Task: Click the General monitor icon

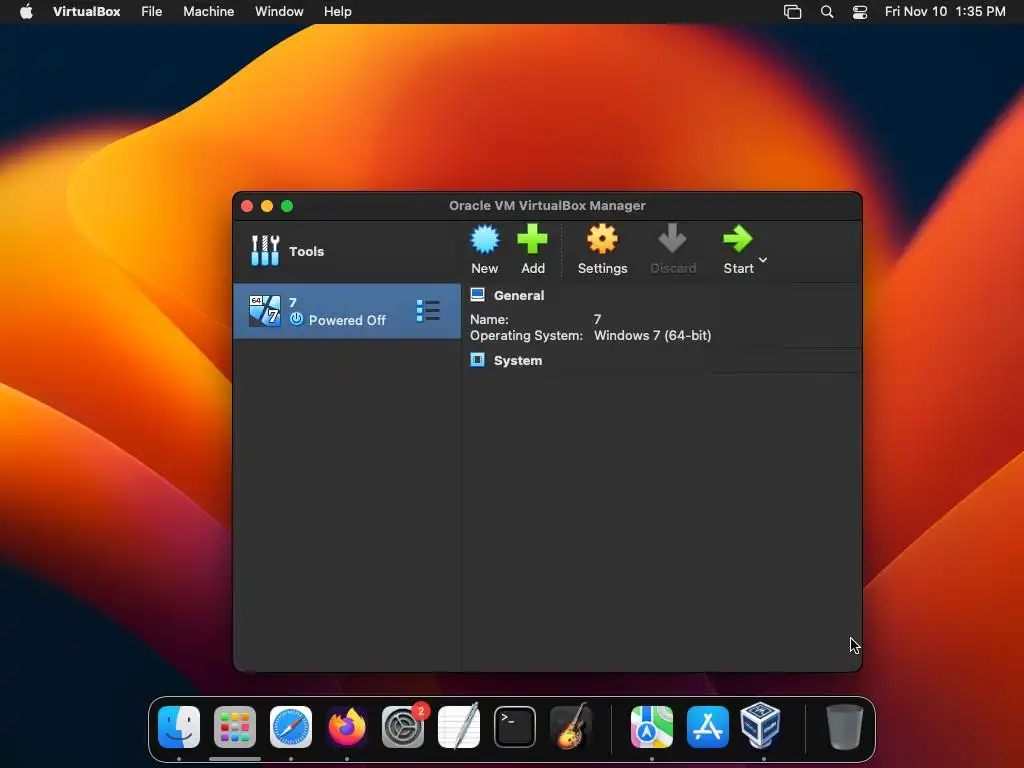Action: click(x=477, y=295)
